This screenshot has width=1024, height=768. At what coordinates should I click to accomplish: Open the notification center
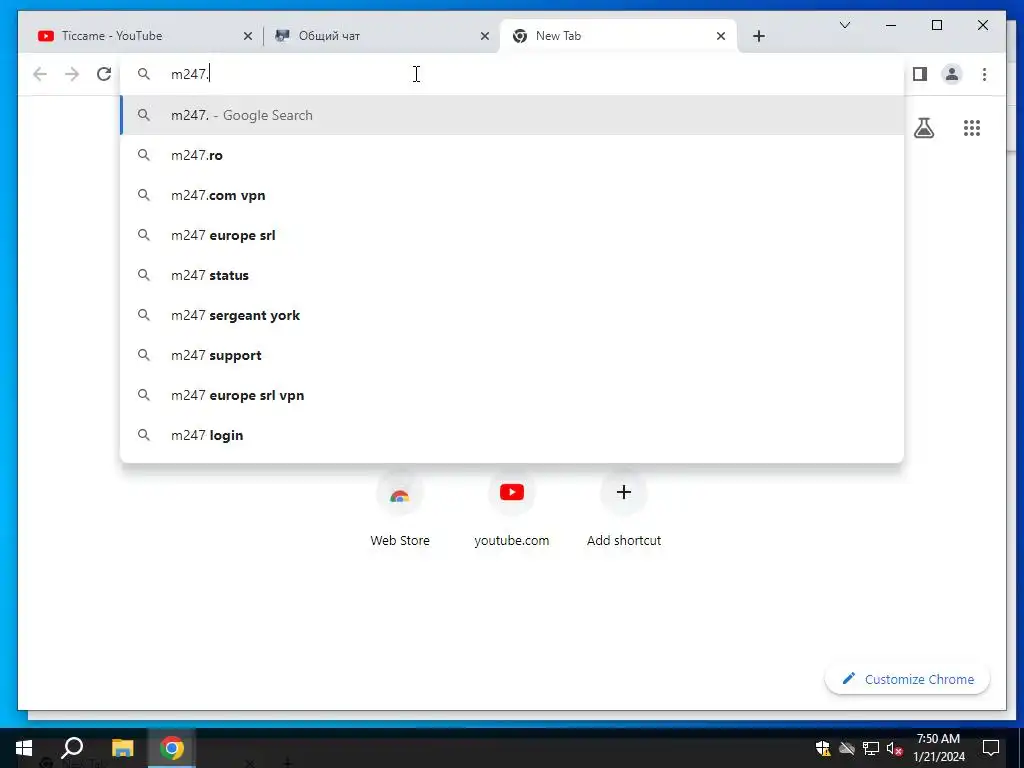(x=991, y=748)
